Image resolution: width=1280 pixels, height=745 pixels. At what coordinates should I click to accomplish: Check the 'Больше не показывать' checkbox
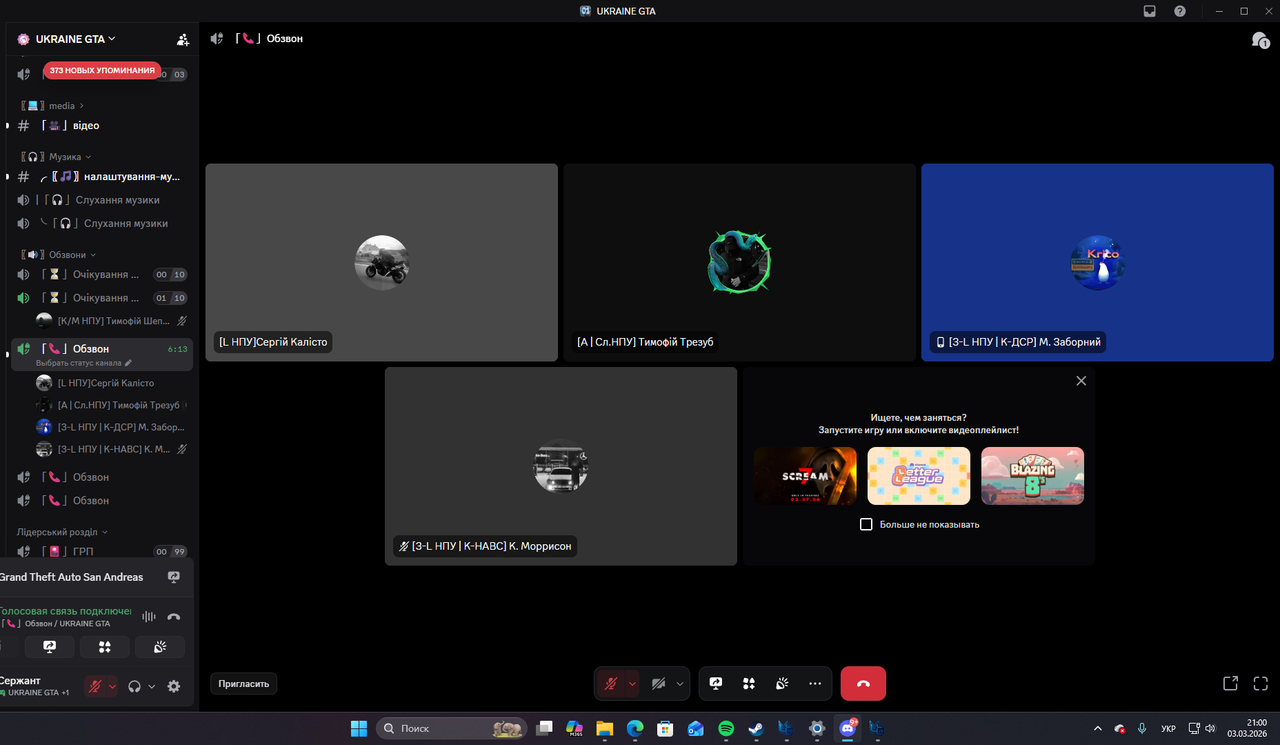coord(866,524)
